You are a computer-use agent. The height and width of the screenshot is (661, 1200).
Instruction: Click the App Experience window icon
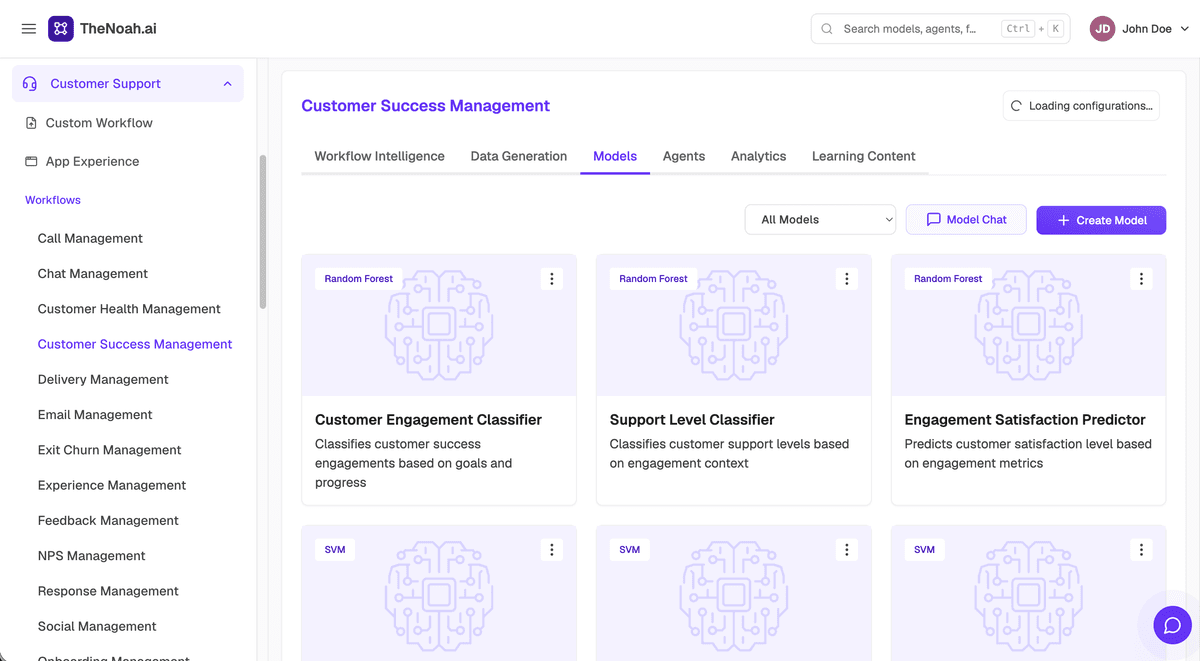31,161
